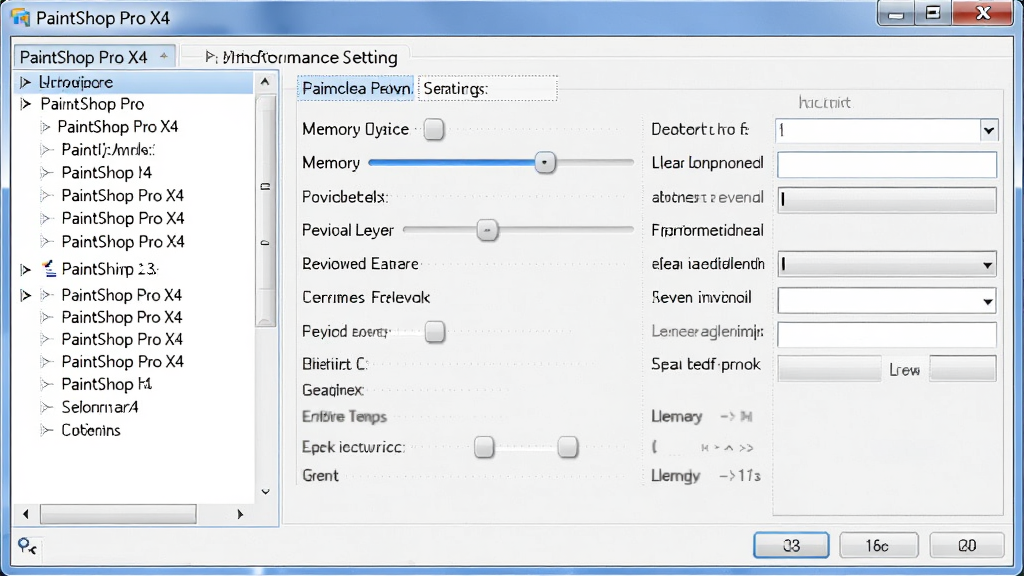Open the efeaı iaedidlendh dropdown
This screenshot has width=1024, height=576.
tap(987, 265)
